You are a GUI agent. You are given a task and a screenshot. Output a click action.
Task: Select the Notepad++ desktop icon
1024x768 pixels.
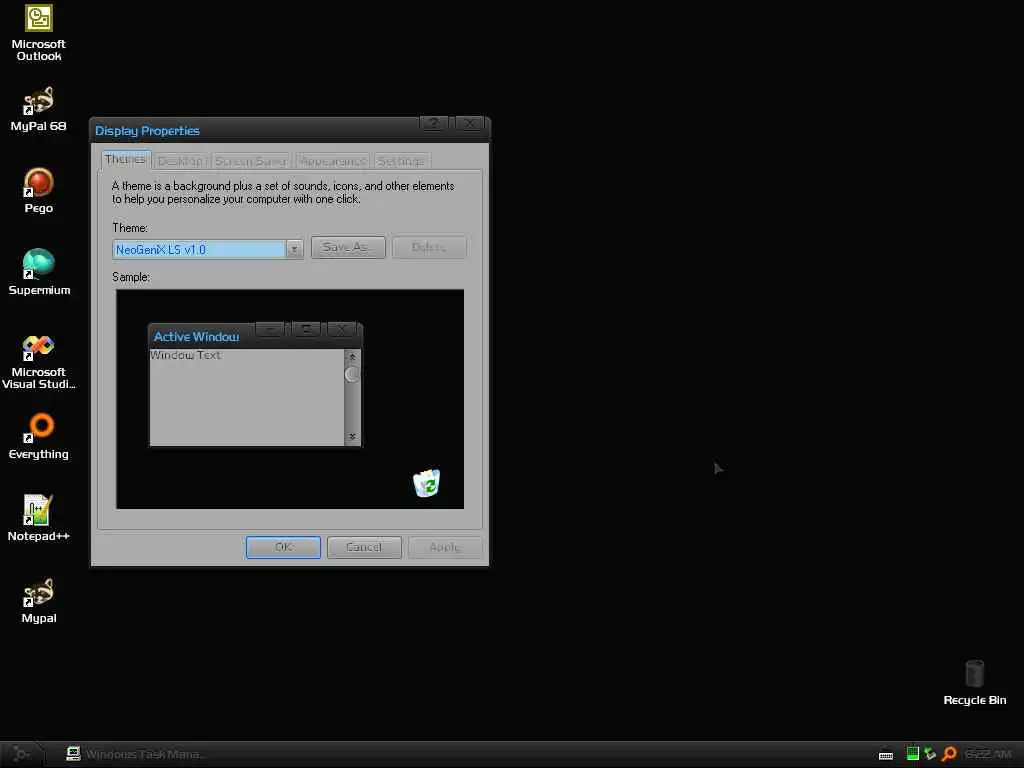[39, 519]
